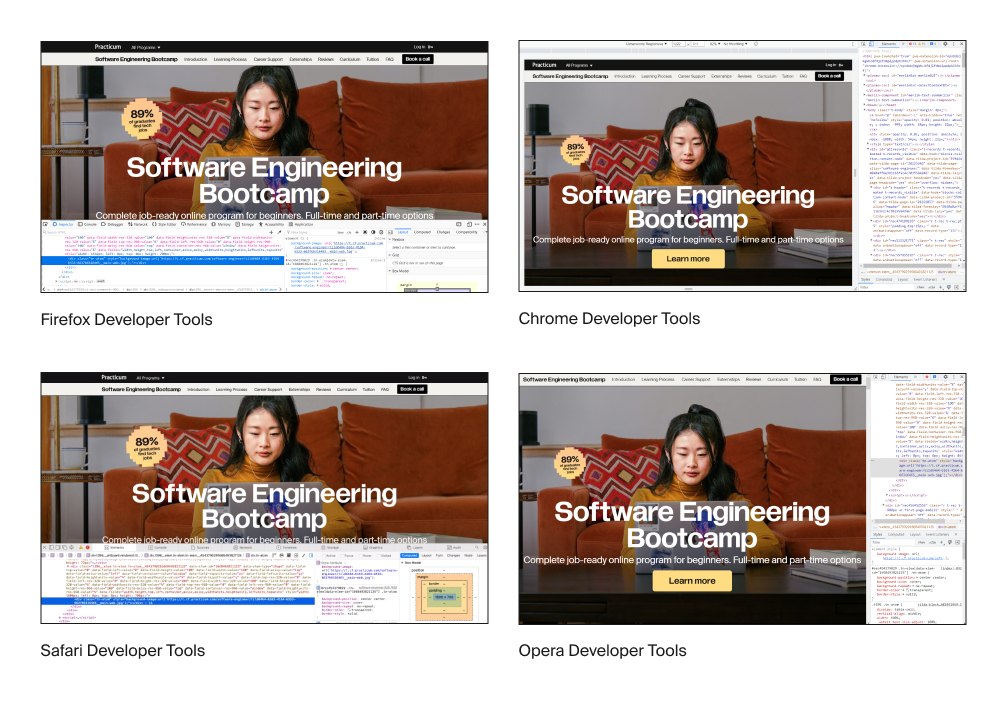Click the 'Safari Developer Tools' caption
This screenshot has width=1001, height=717.
123,651
